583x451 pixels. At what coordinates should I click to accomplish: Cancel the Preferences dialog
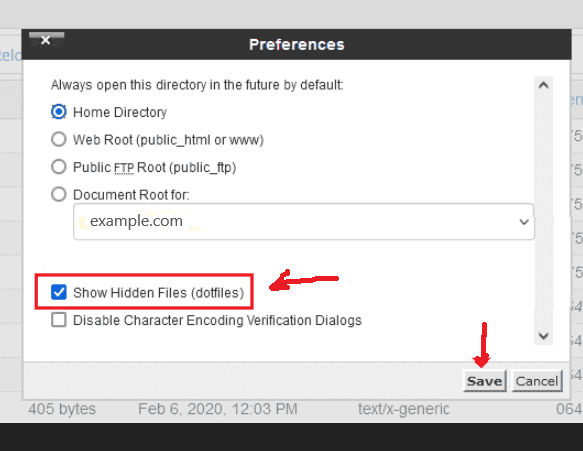click(537, 381)
